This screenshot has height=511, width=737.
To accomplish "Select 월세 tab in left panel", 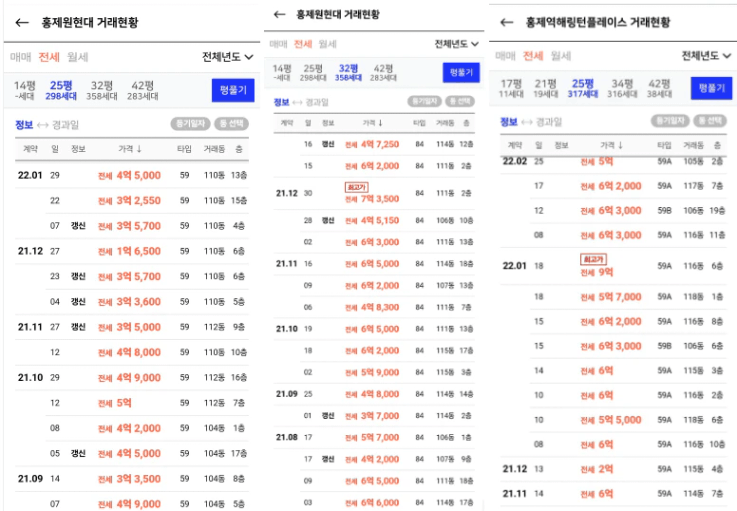I will click(x=78, y=57).
